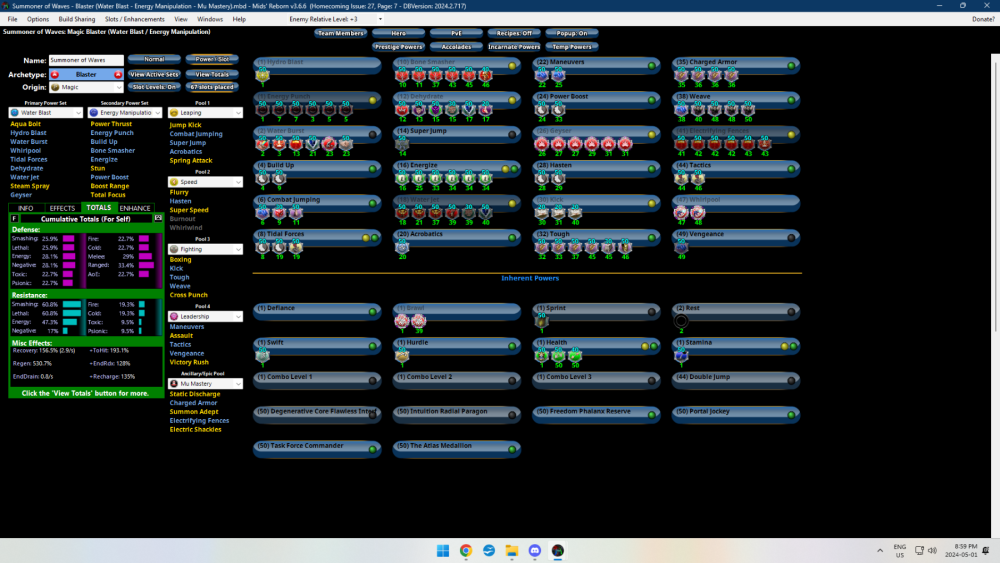
Task: Open Ancillary/Epic Pool dropdown showing Mu Mastery
Action: pyautogui.click(x=205, y=384)
